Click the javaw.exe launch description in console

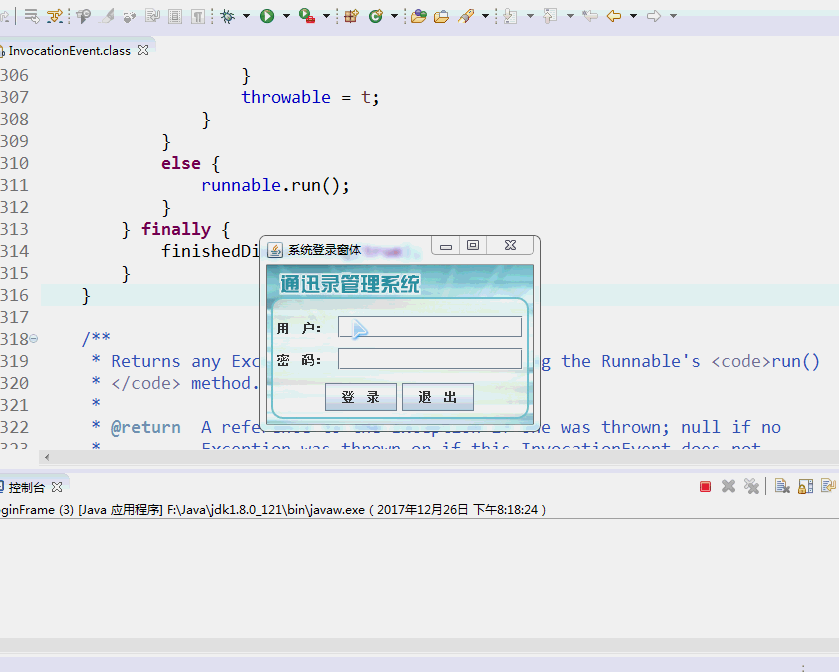[x=273, y=510]
